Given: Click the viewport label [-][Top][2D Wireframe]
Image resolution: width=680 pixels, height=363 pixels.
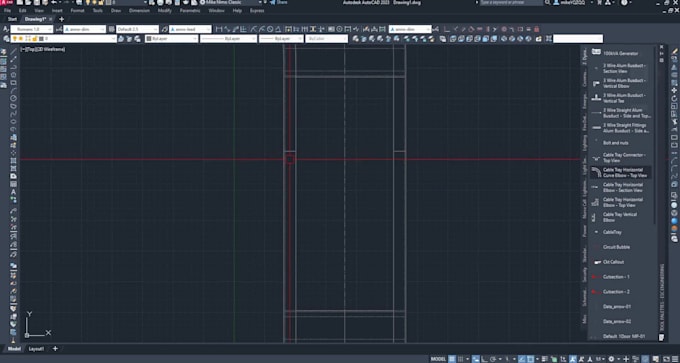Looking at the screenshot, I should pos(43,49).
